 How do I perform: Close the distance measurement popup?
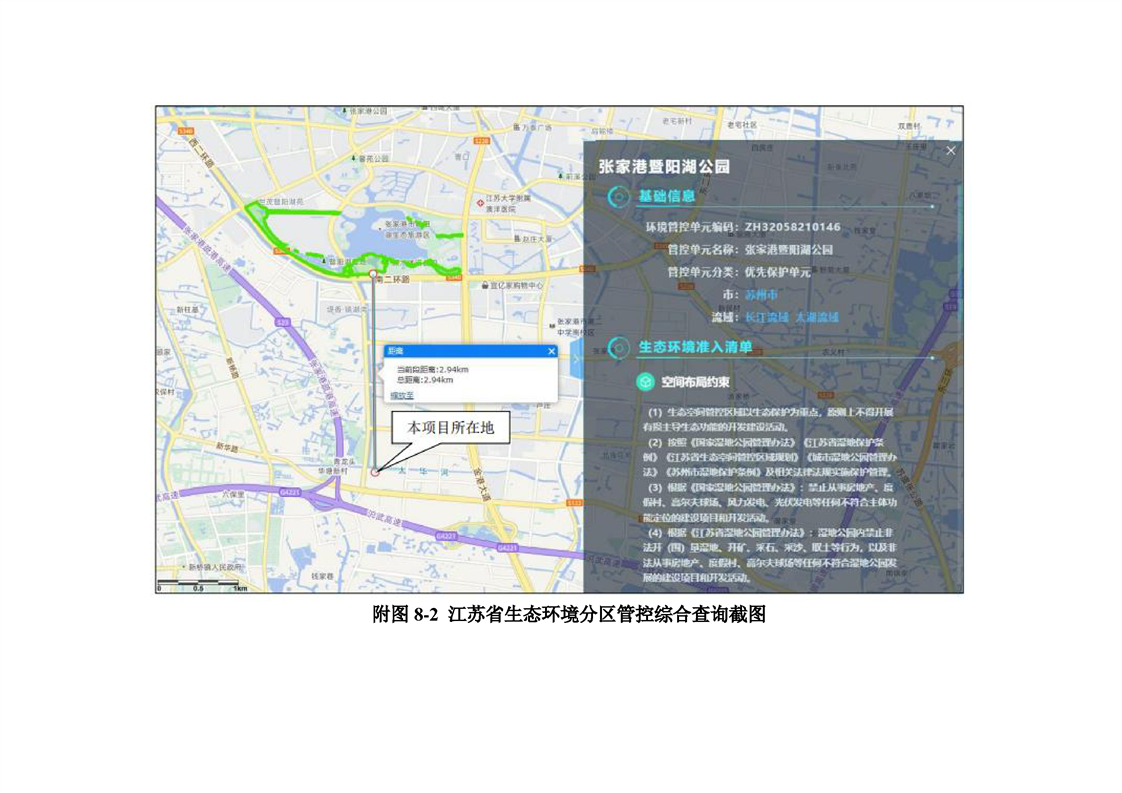[x=551, y=351]
